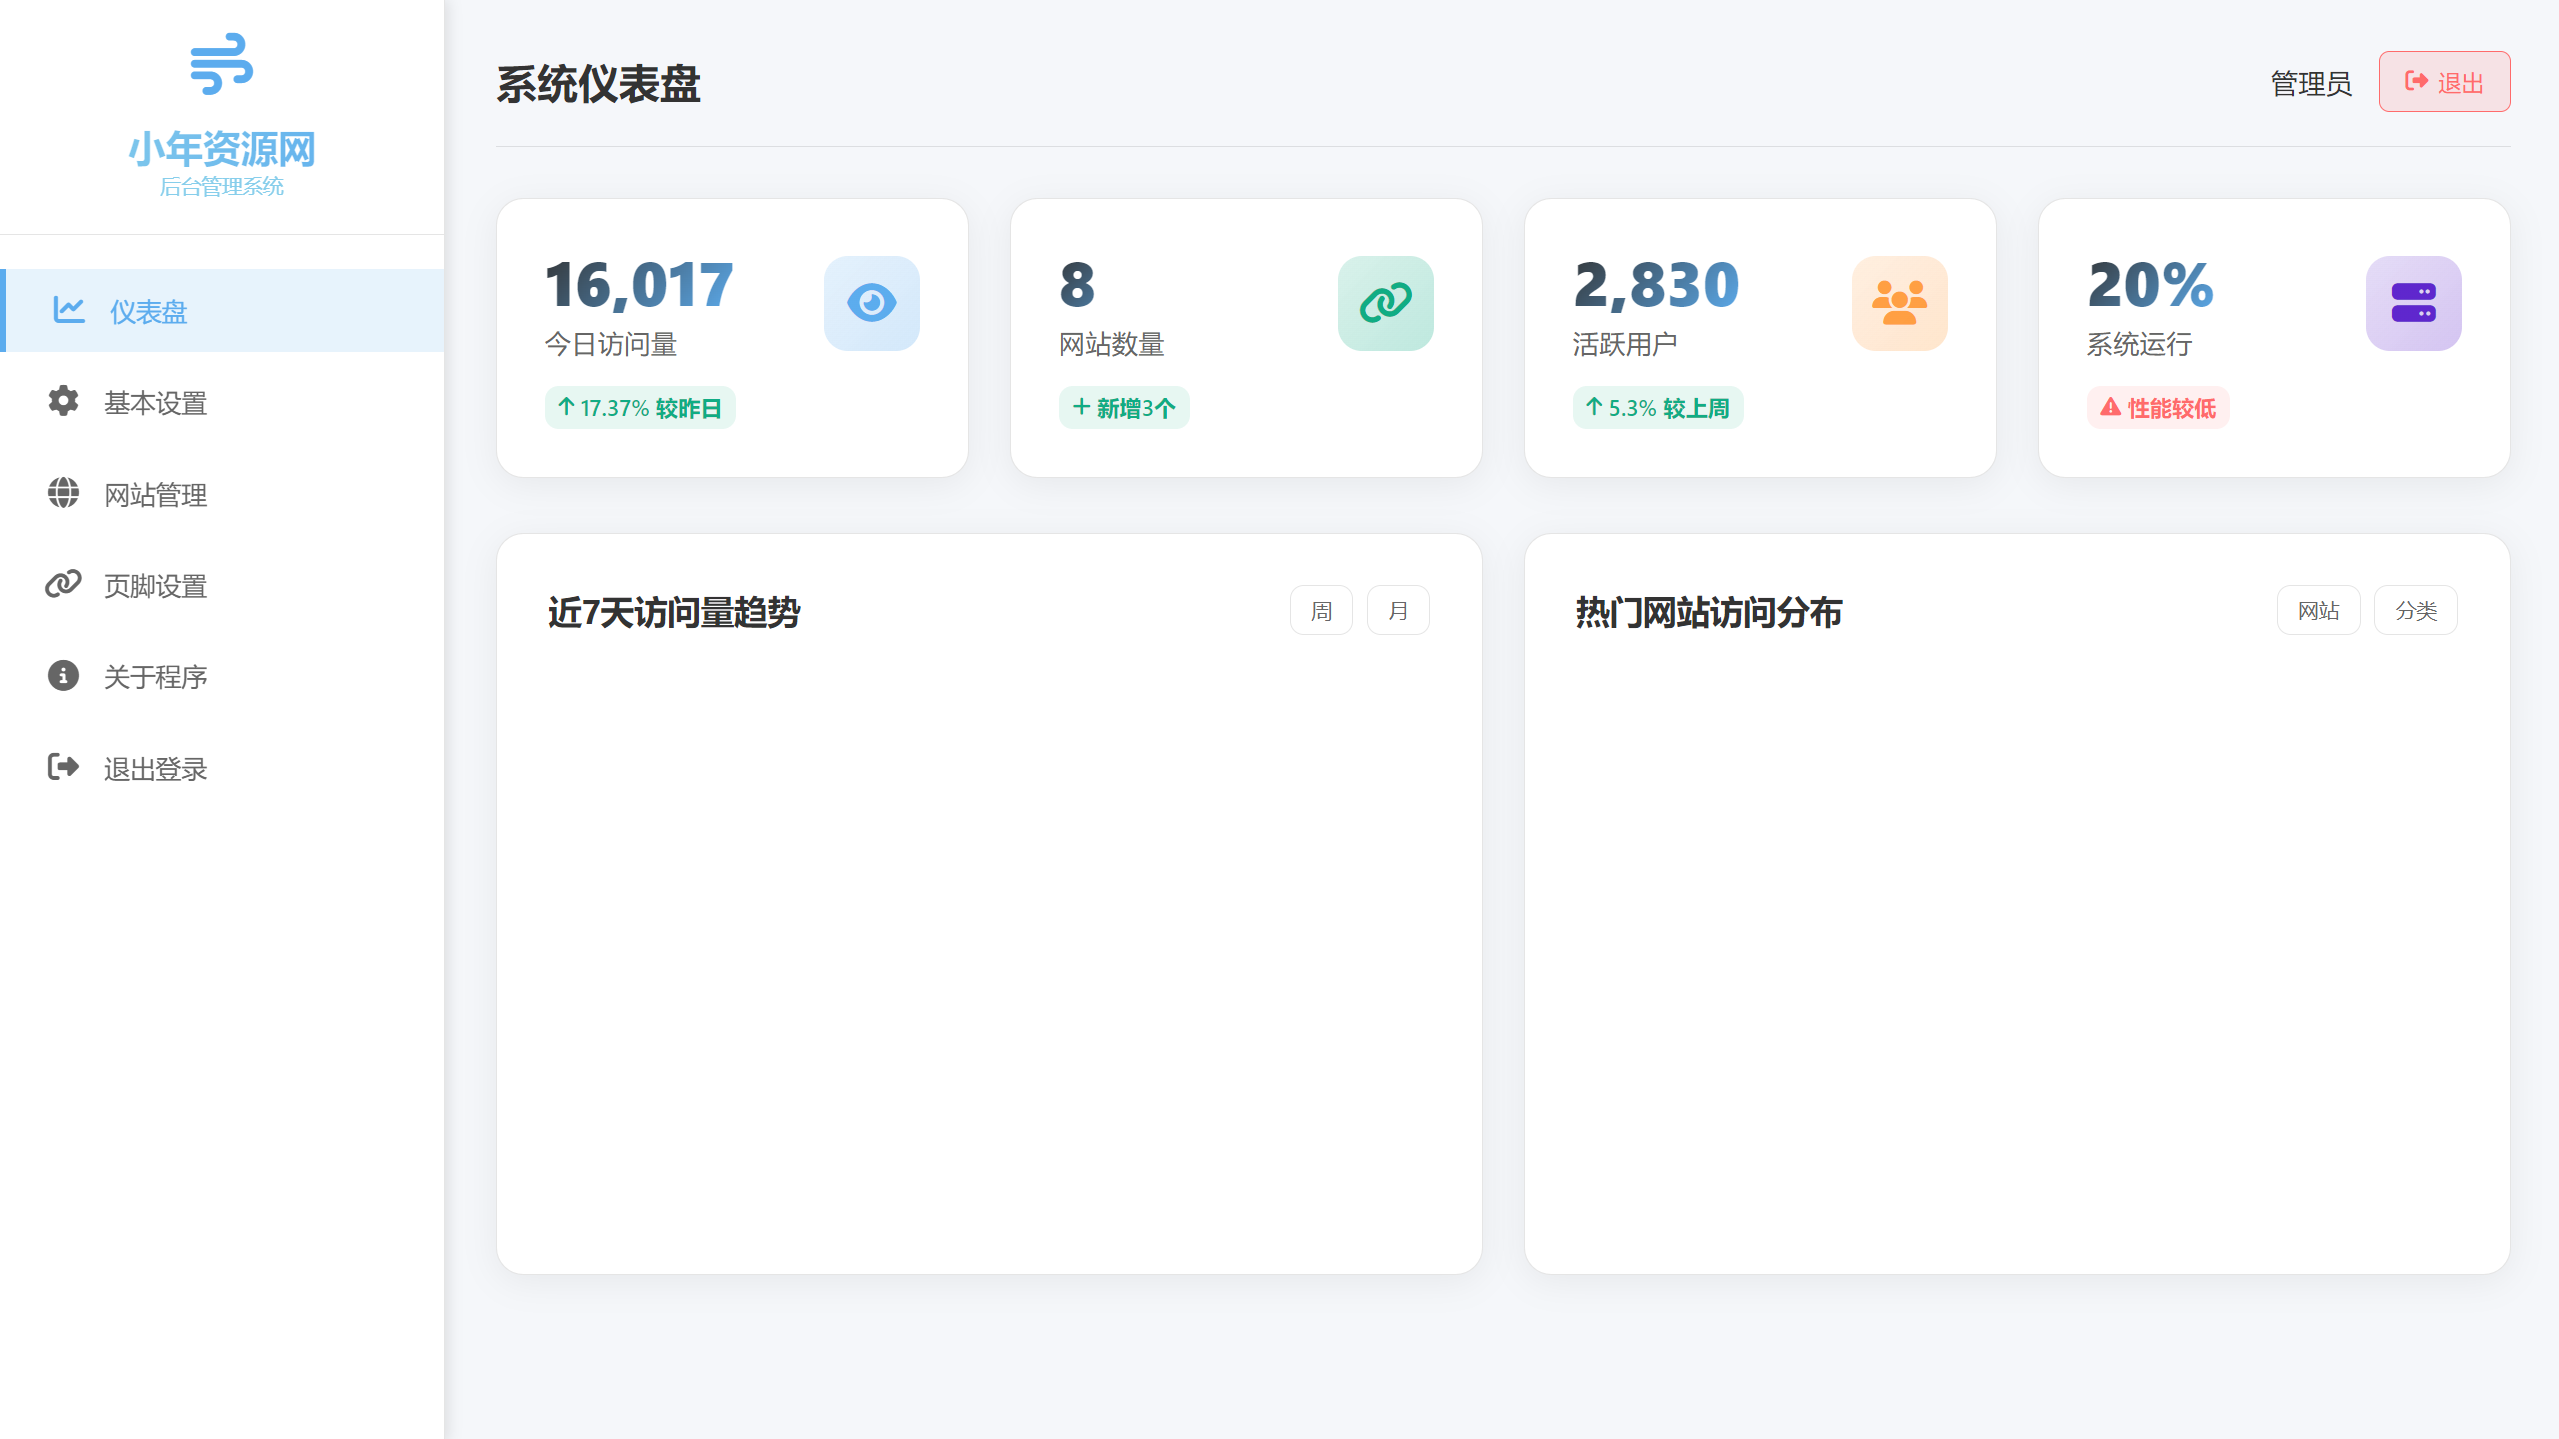
Task: Open 网站管理 from the sidebar
Action: [154, 494]
